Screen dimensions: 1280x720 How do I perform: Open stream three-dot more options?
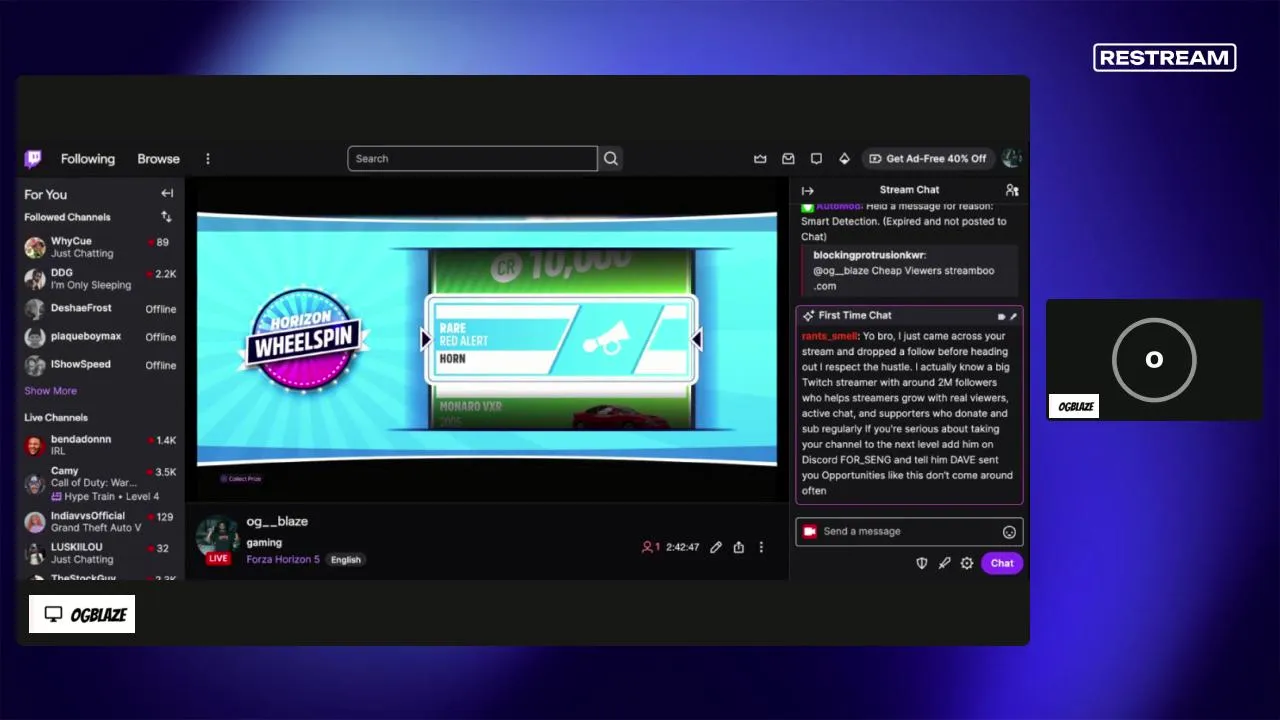pos(761,547)
